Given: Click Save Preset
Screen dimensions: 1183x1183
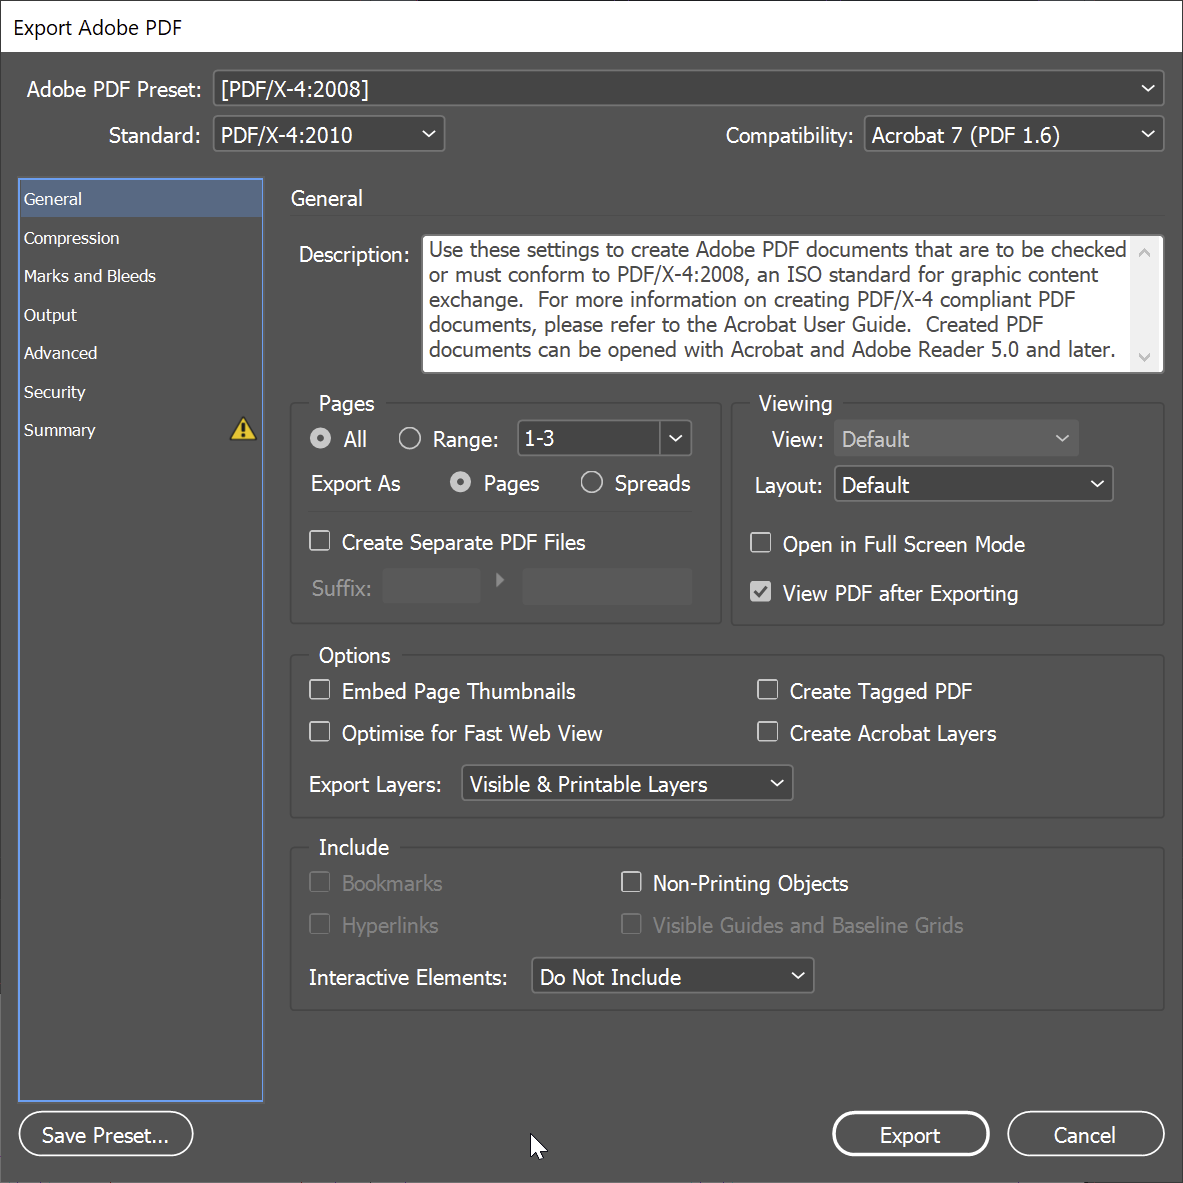Looking at the screenshot, I should (105, 1134).
